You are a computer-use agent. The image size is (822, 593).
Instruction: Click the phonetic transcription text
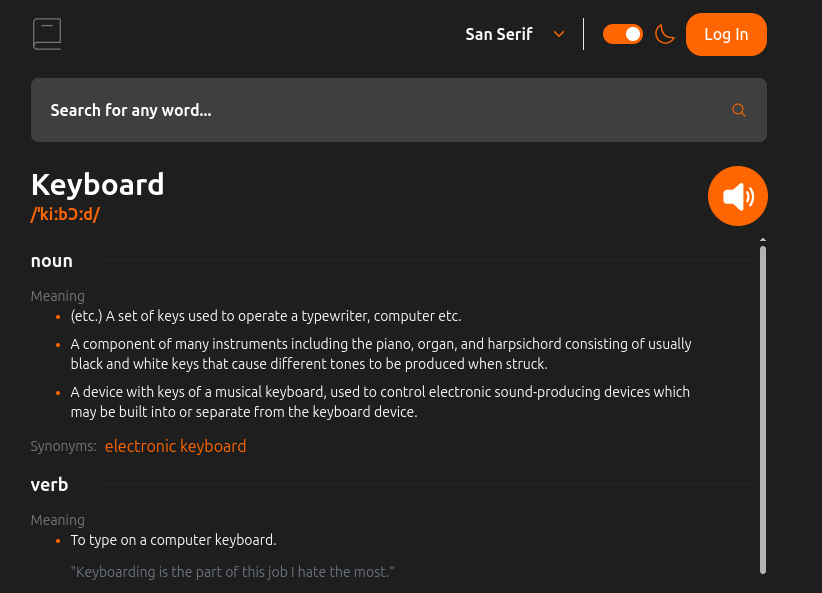click(65, 214)
